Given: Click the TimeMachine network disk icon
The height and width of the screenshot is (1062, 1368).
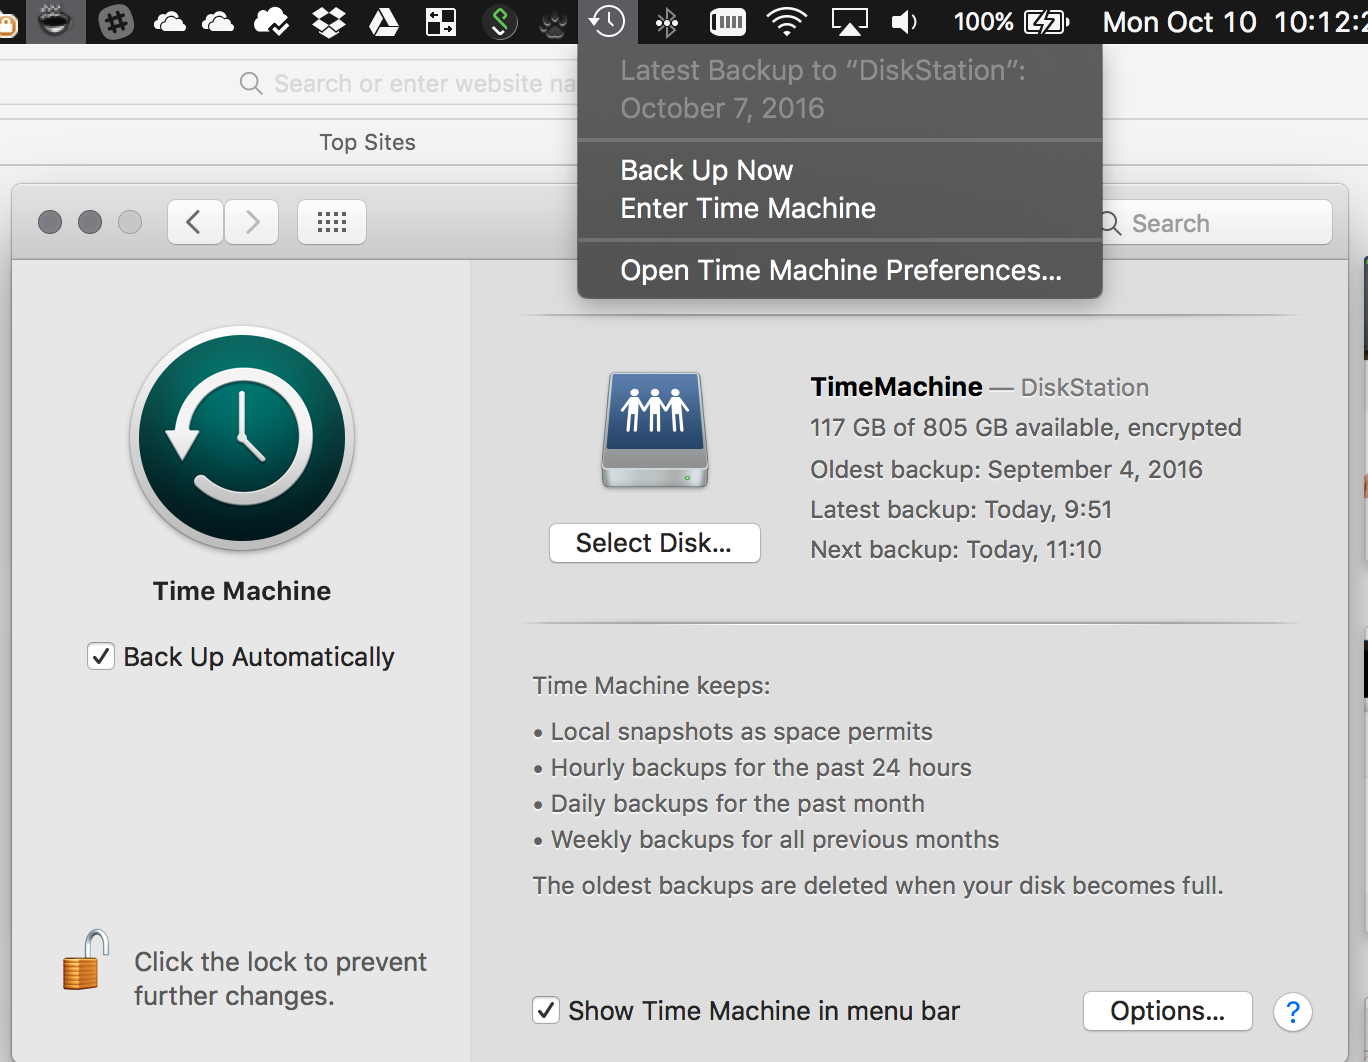Looking at the screenshot, I should 655,430.
